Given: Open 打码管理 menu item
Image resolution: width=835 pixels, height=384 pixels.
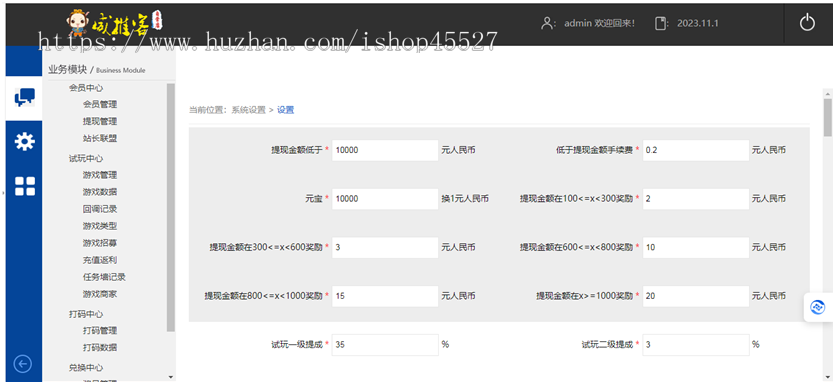Looking at the screenshot, I should pos(100,331).
